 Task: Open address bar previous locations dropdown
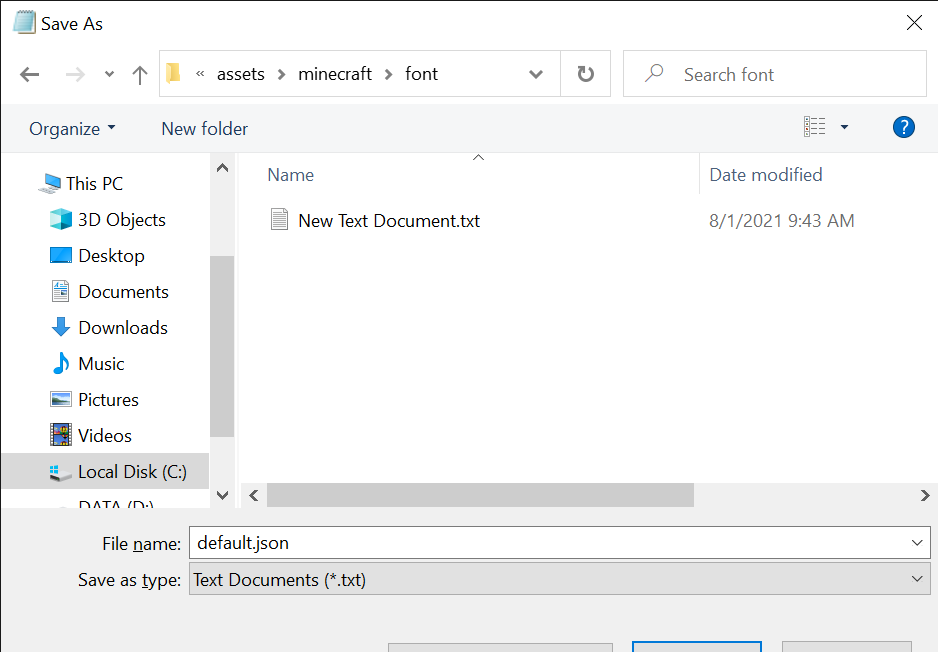[x=536, y=74]
